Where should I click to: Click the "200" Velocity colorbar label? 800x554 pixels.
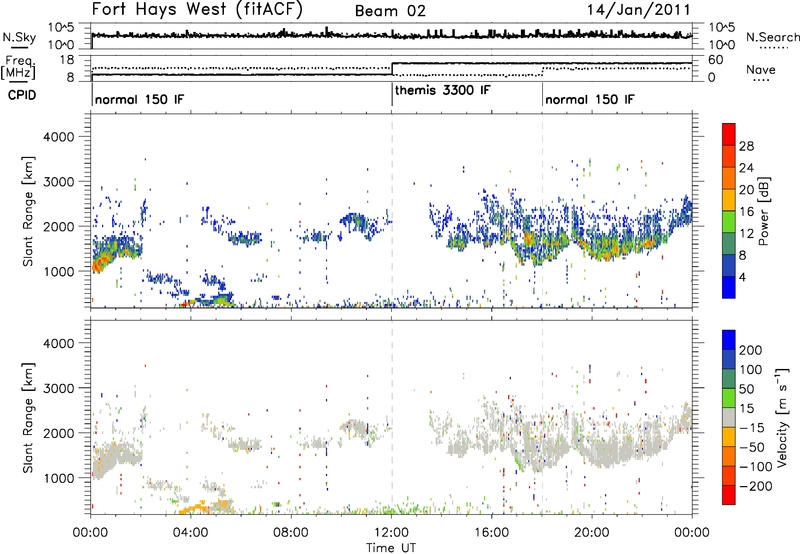(x=751, y=350)
